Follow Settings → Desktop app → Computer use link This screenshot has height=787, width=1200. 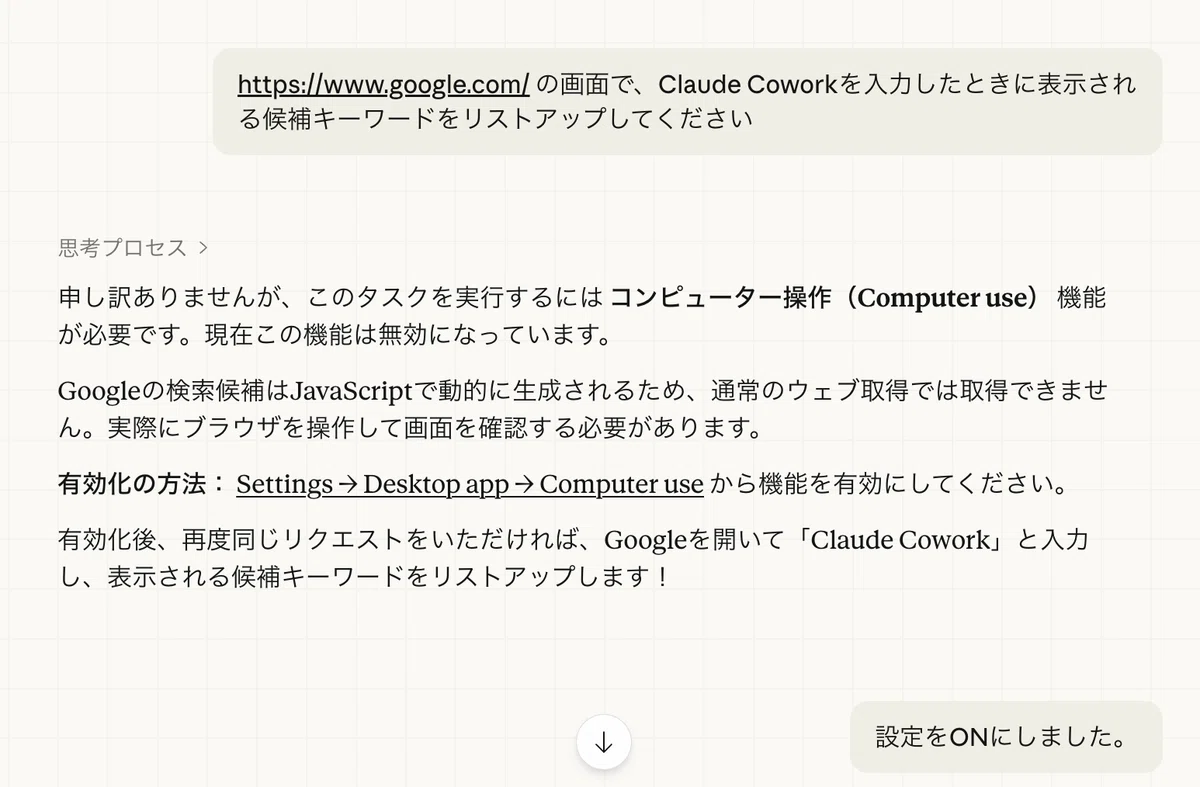(470, 485)
